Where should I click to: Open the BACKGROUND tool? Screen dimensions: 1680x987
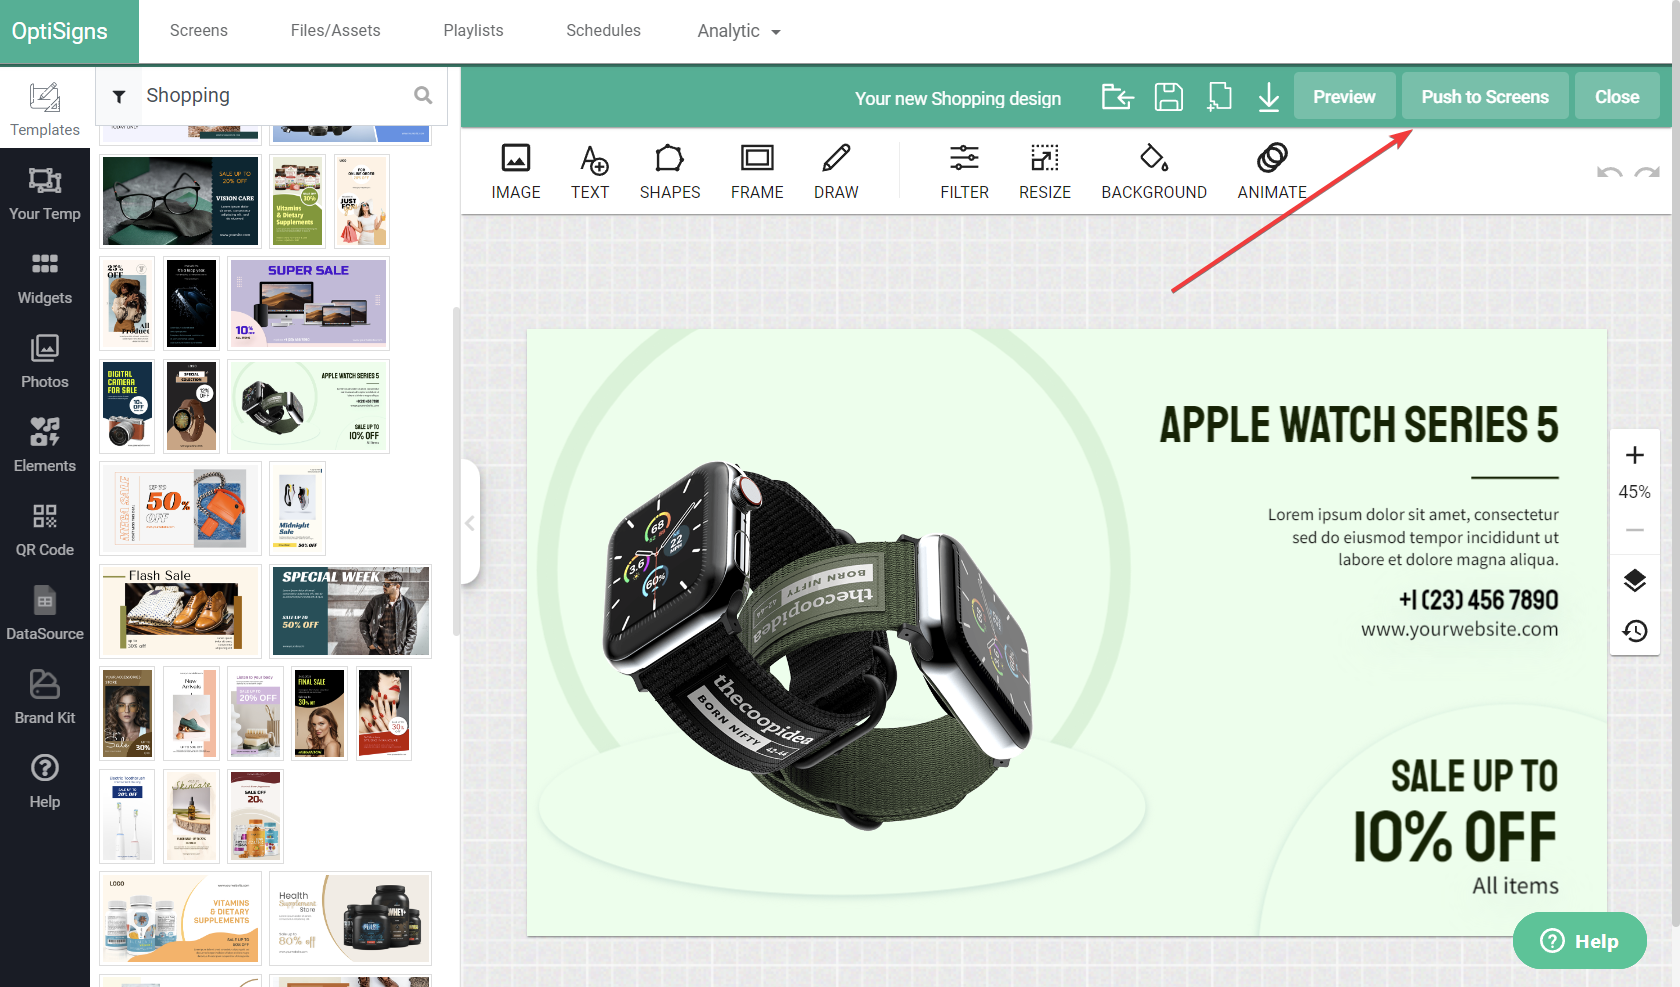(1154, 171)
